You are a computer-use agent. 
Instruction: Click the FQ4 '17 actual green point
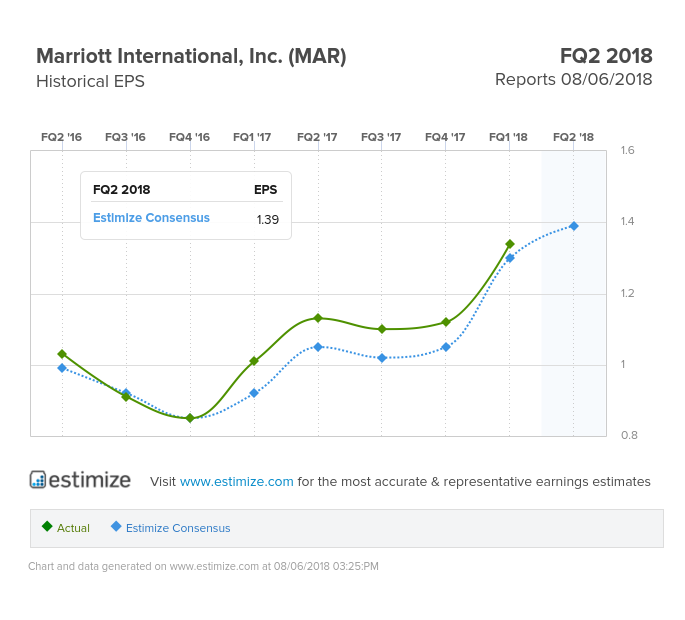point(446,322)
